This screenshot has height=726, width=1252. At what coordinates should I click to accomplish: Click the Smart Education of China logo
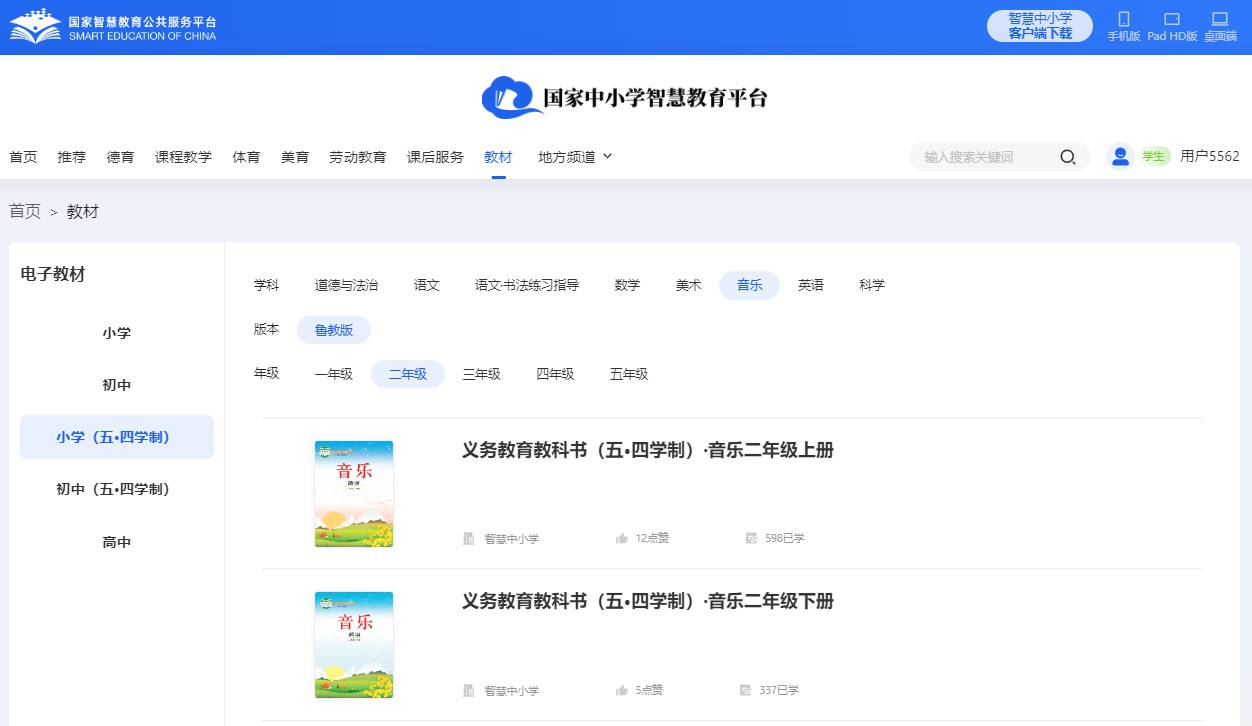(112, 27)
